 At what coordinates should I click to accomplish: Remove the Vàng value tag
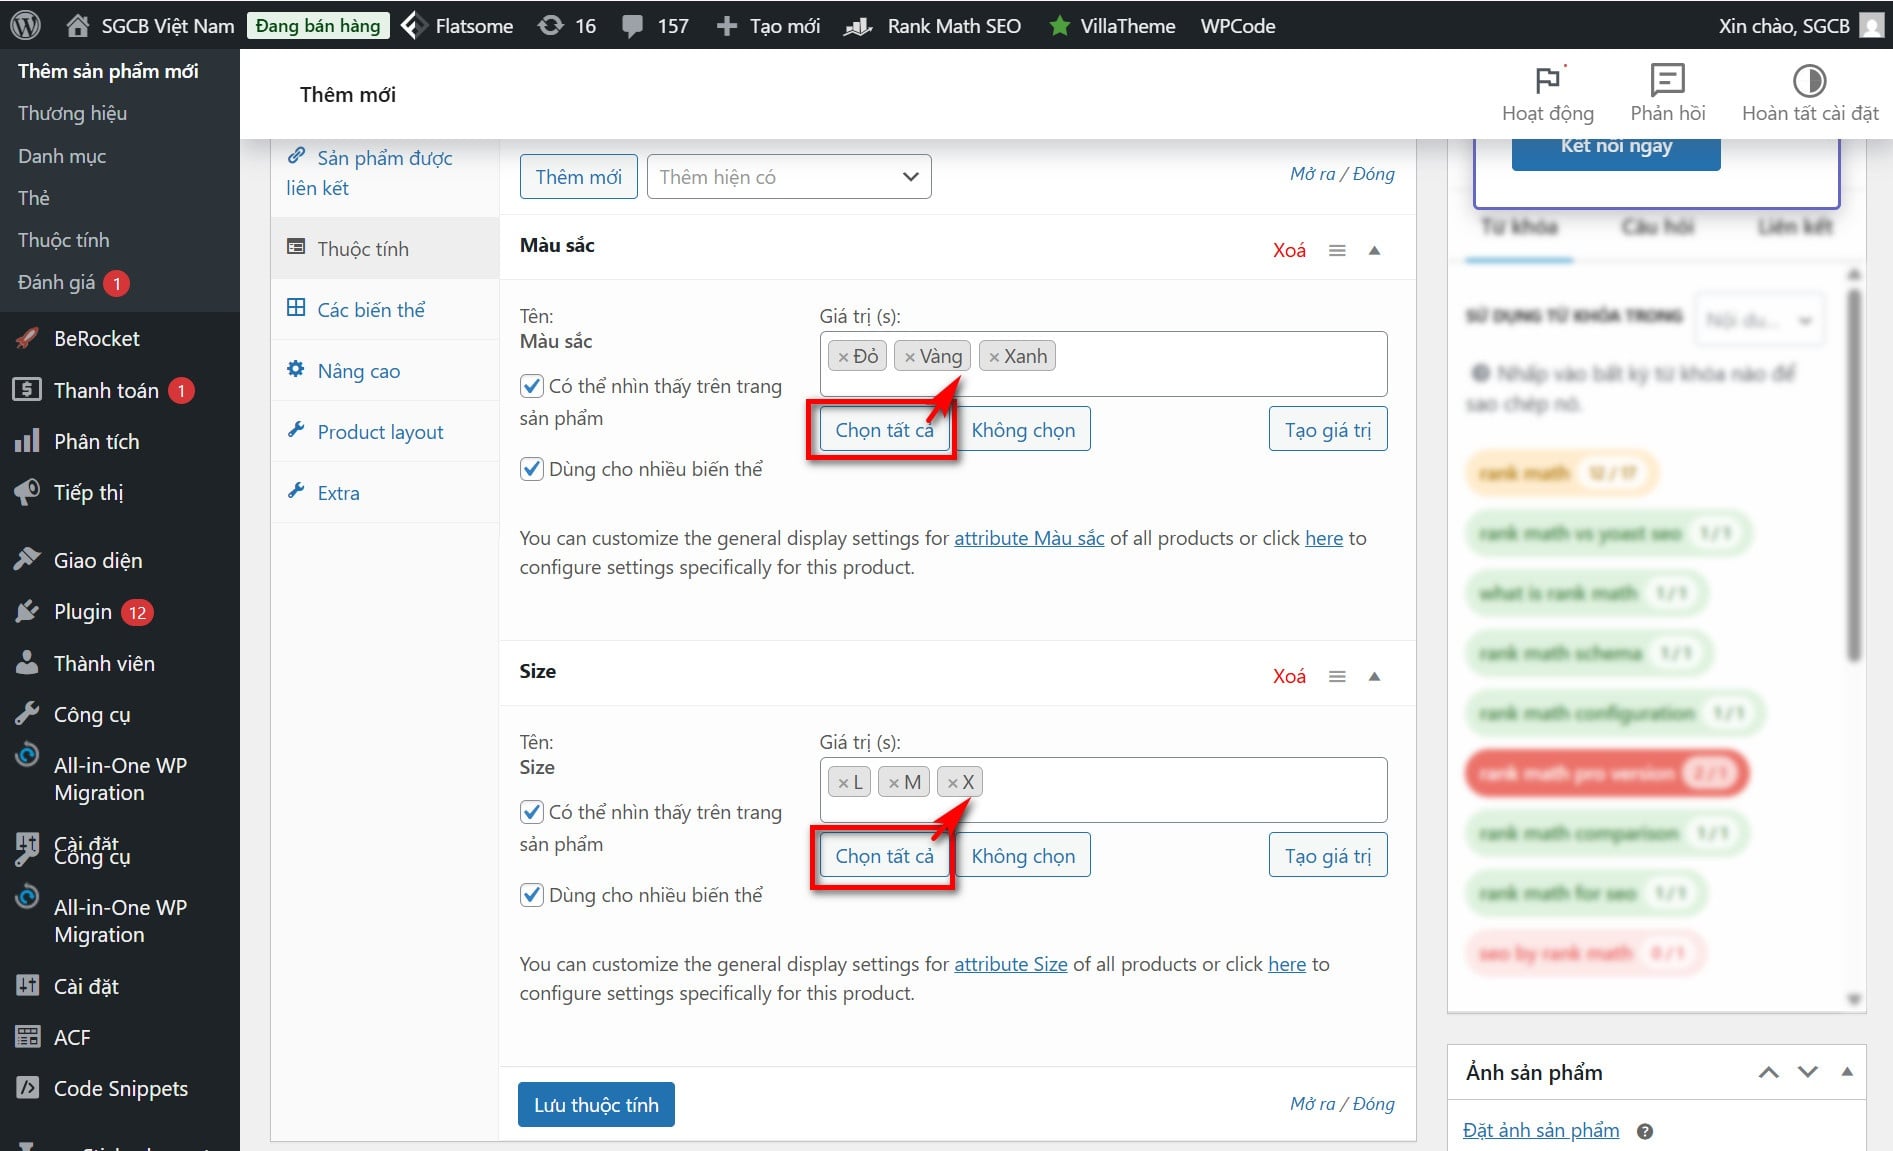click(910, 357)
